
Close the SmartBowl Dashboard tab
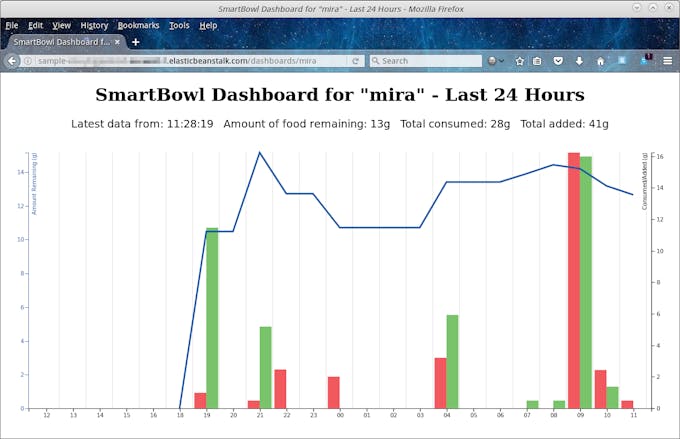coord(118,42)
